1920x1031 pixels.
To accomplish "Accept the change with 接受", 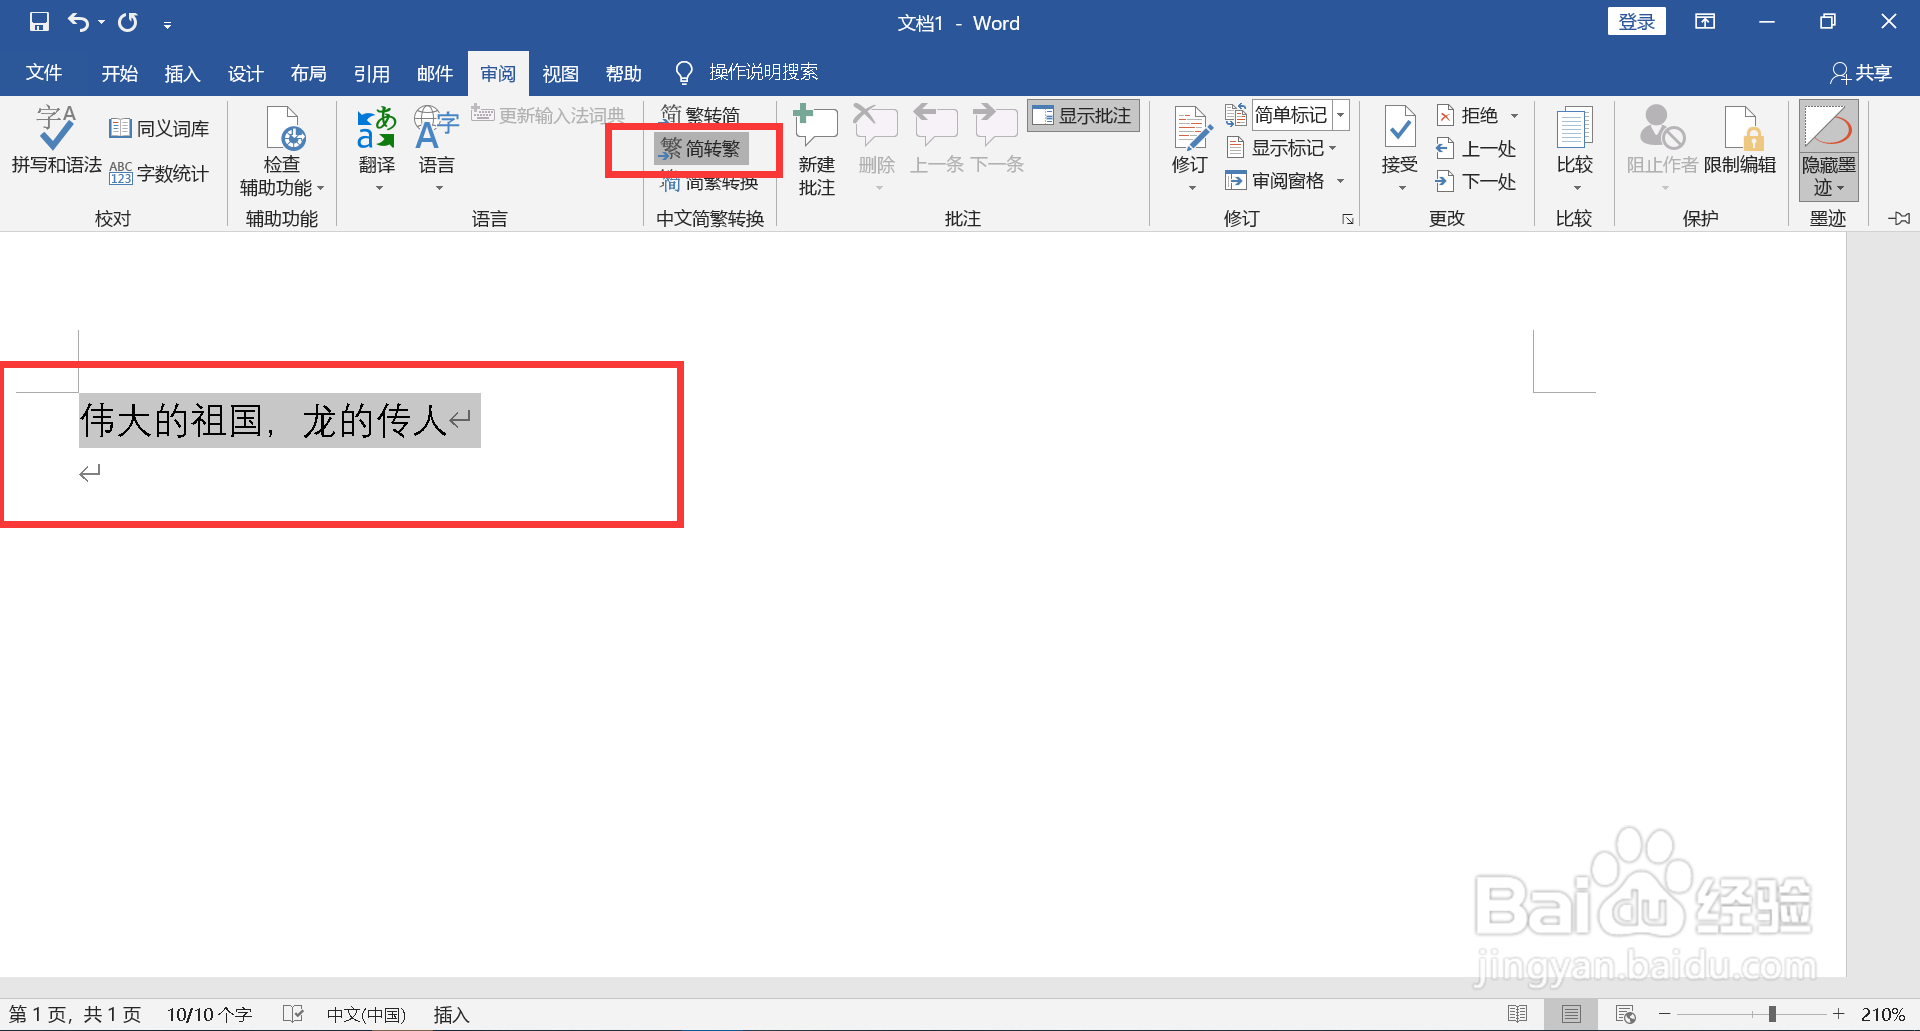I will pyautogui.click(x=1400, y=140).
